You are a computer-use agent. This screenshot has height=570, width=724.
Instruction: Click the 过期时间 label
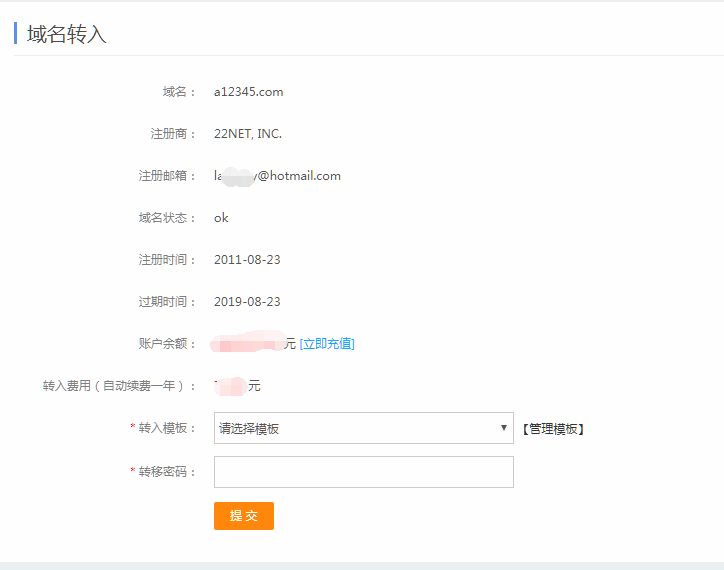pyautogui.click(x=166, y=302)
